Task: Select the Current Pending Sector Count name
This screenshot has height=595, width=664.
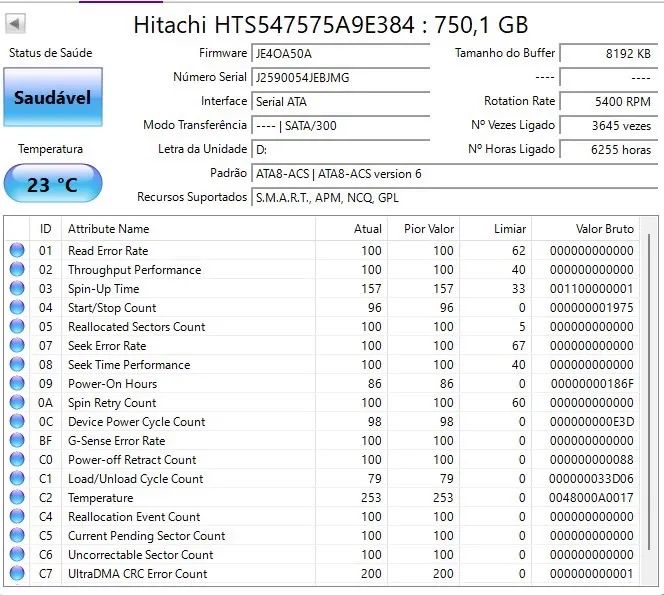Action: point(147,536)
